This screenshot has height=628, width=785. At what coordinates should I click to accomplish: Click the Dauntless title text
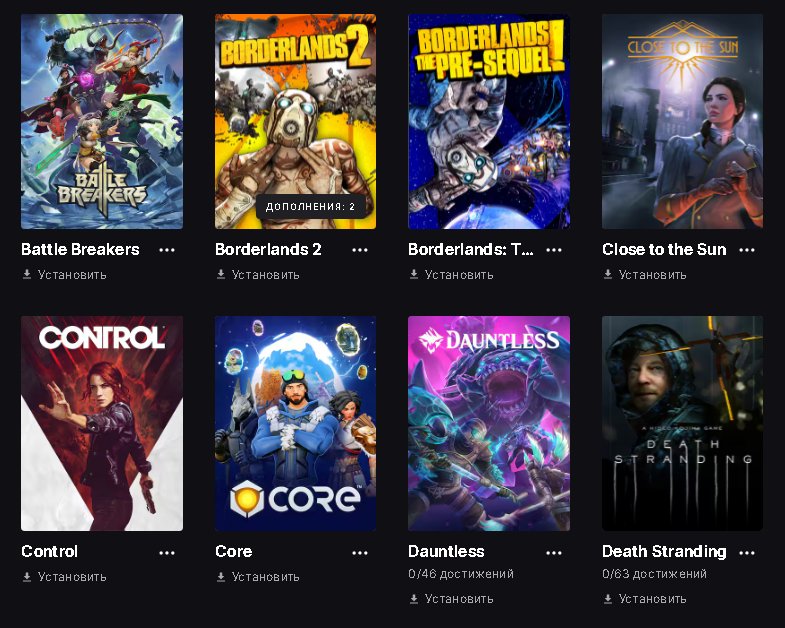(x=446, y=551)
